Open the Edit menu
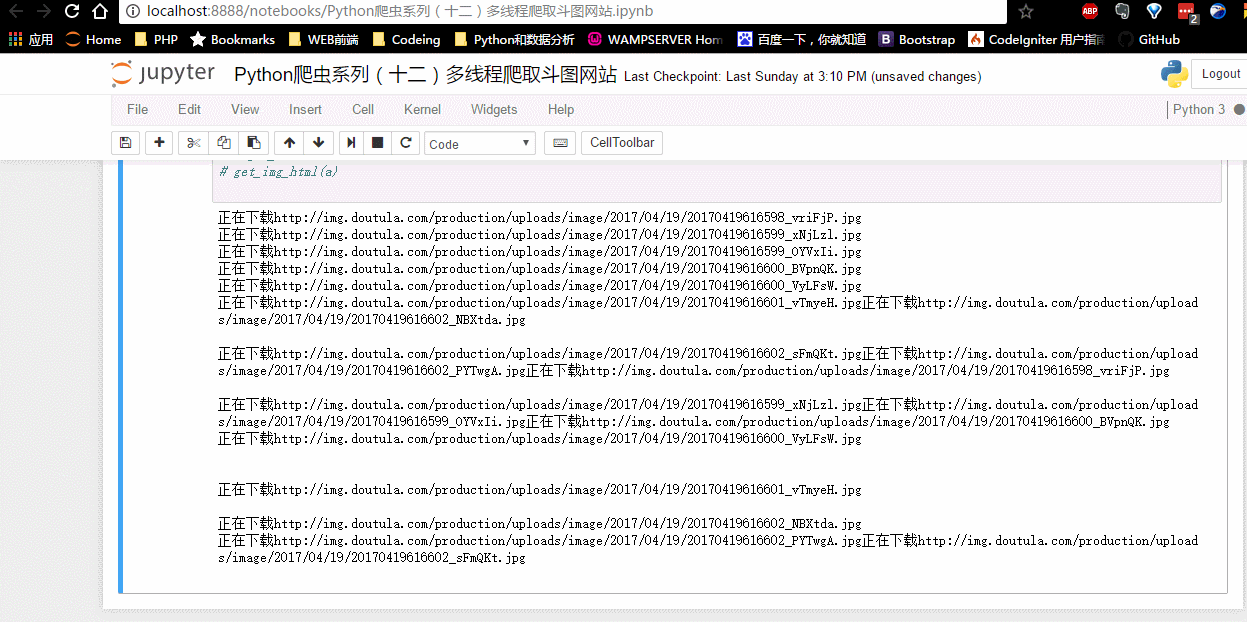This screenshot has width=1247, height=622. (x=189, y=110)
